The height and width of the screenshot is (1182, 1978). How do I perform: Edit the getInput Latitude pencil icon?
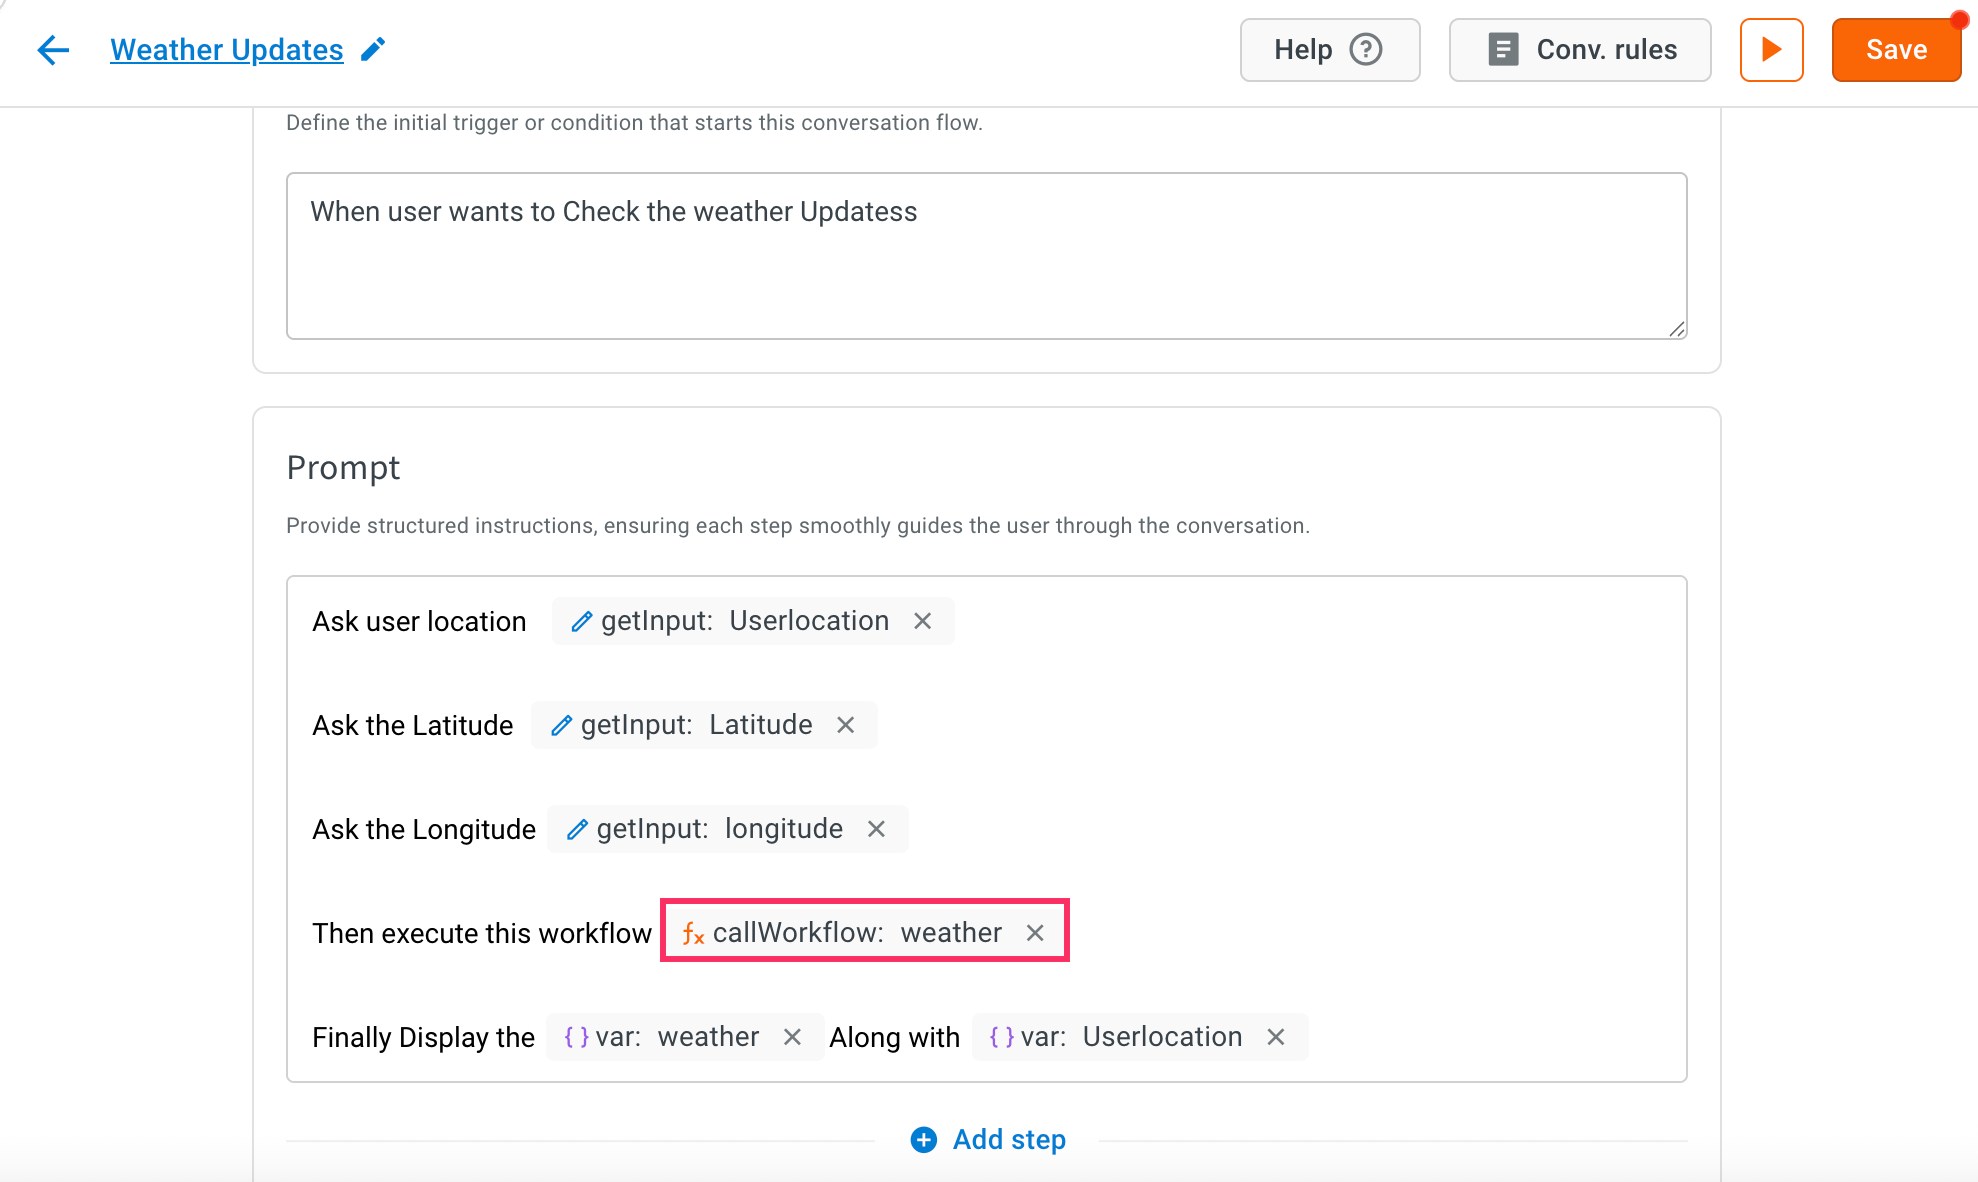(562, 725)
